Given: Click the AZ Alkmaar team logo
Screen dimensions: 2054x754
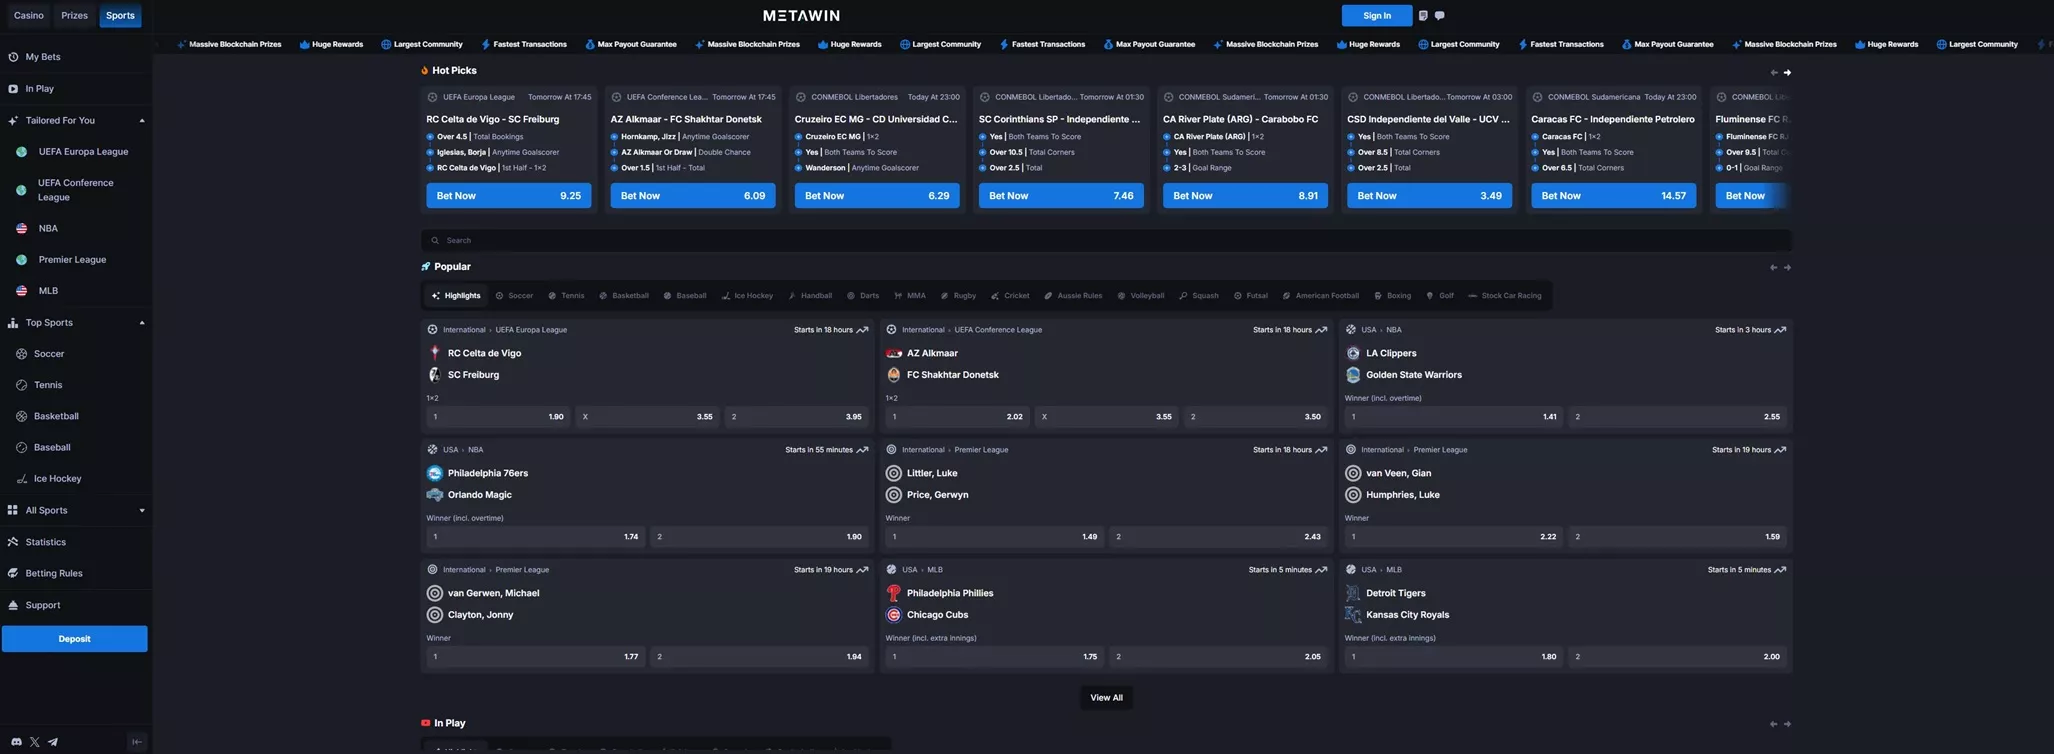Looking at the screenshot, I should 894,353.
